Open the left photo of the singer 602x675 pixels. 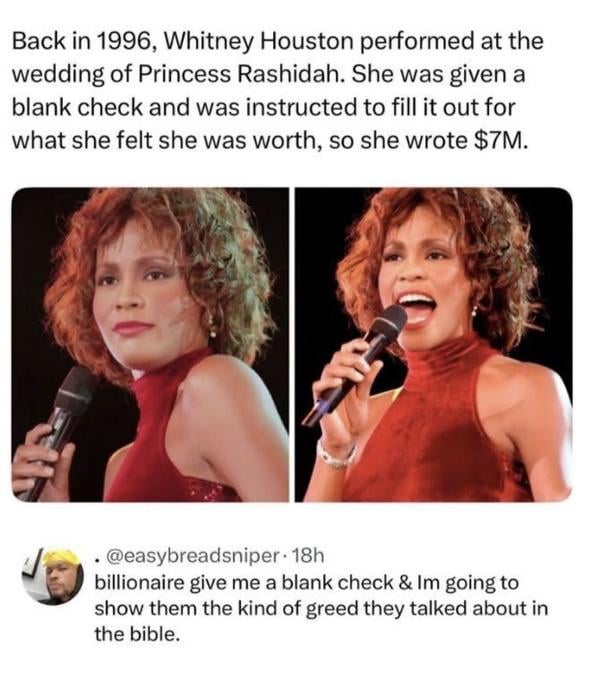[150, 345]
